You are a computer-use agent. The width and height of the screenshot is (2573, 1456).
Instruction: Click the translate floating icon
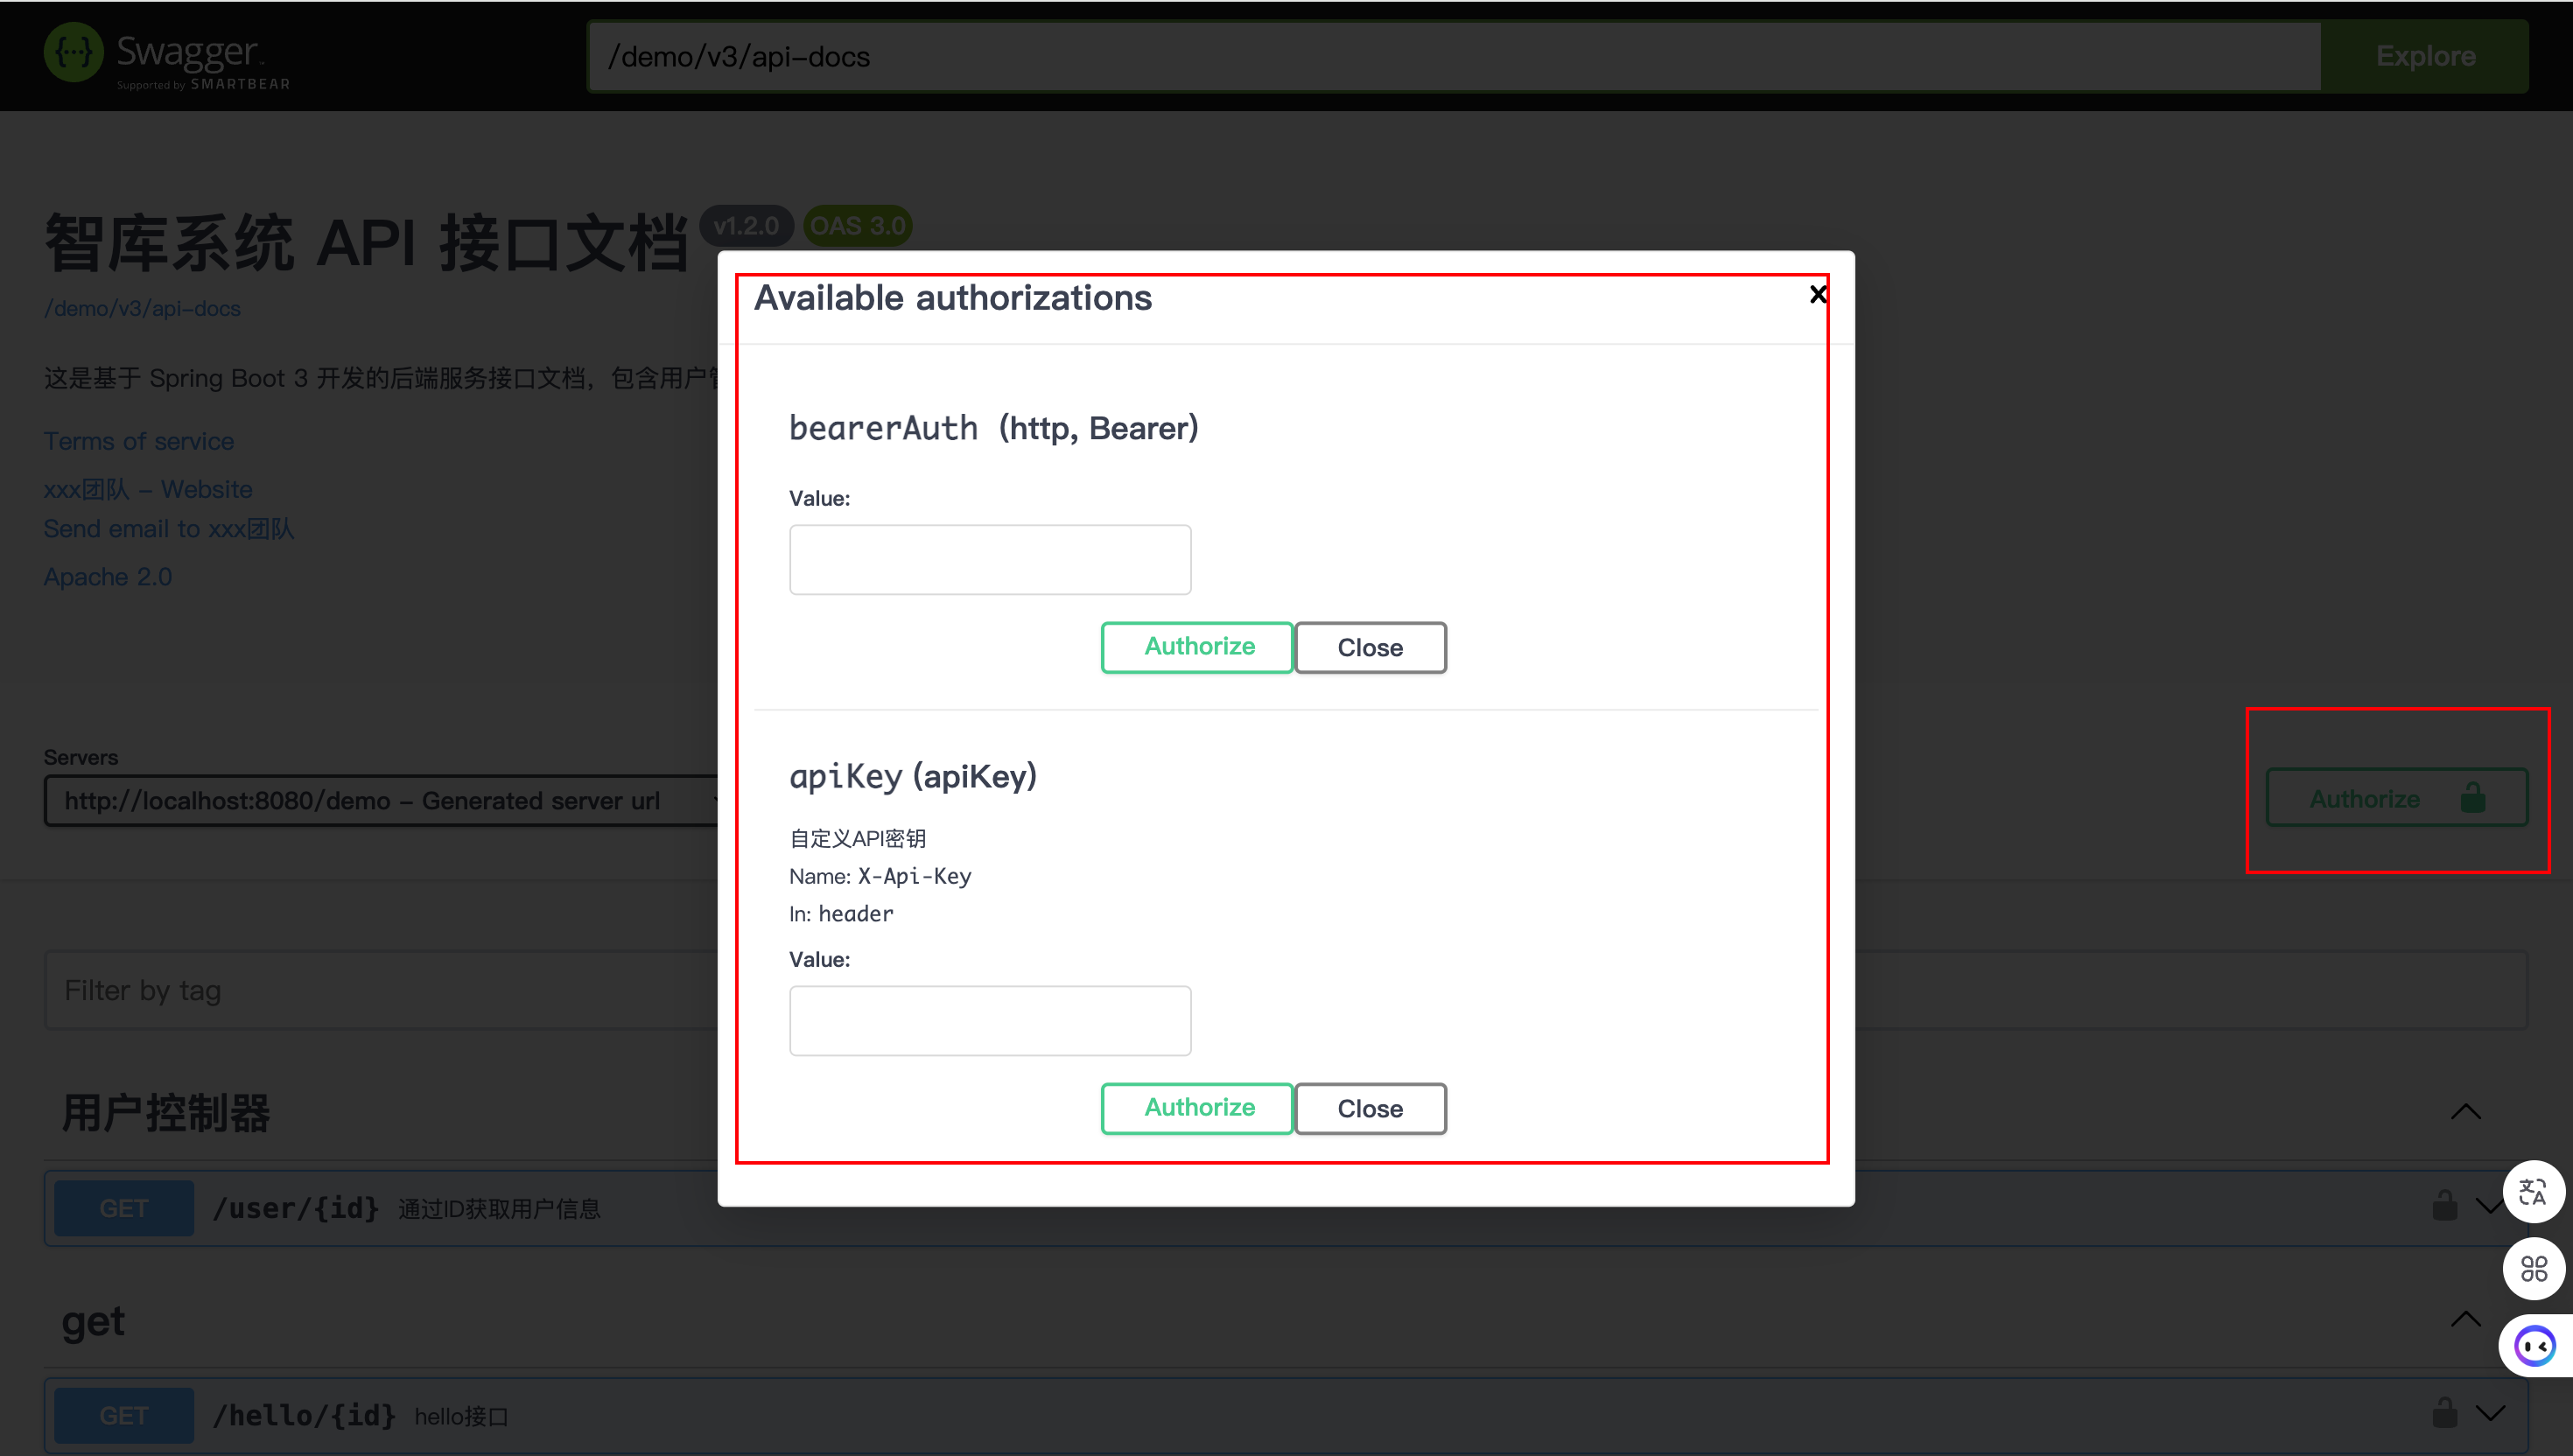2533,1192
